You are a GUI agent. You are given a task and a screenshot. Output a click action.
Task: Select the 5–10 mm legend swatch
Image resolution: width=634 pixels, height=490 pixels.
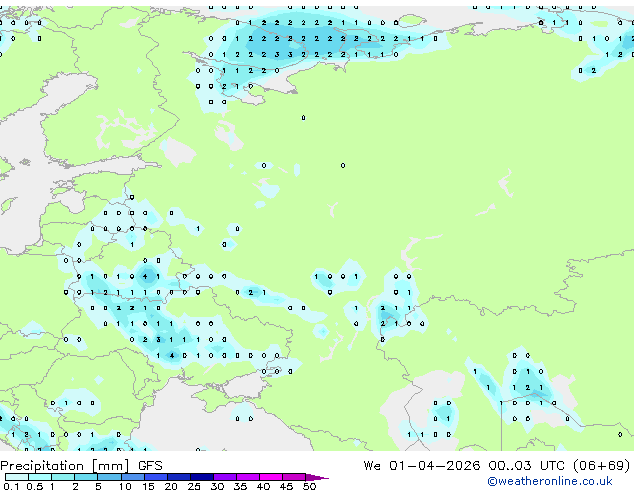[x=110, y=477]
